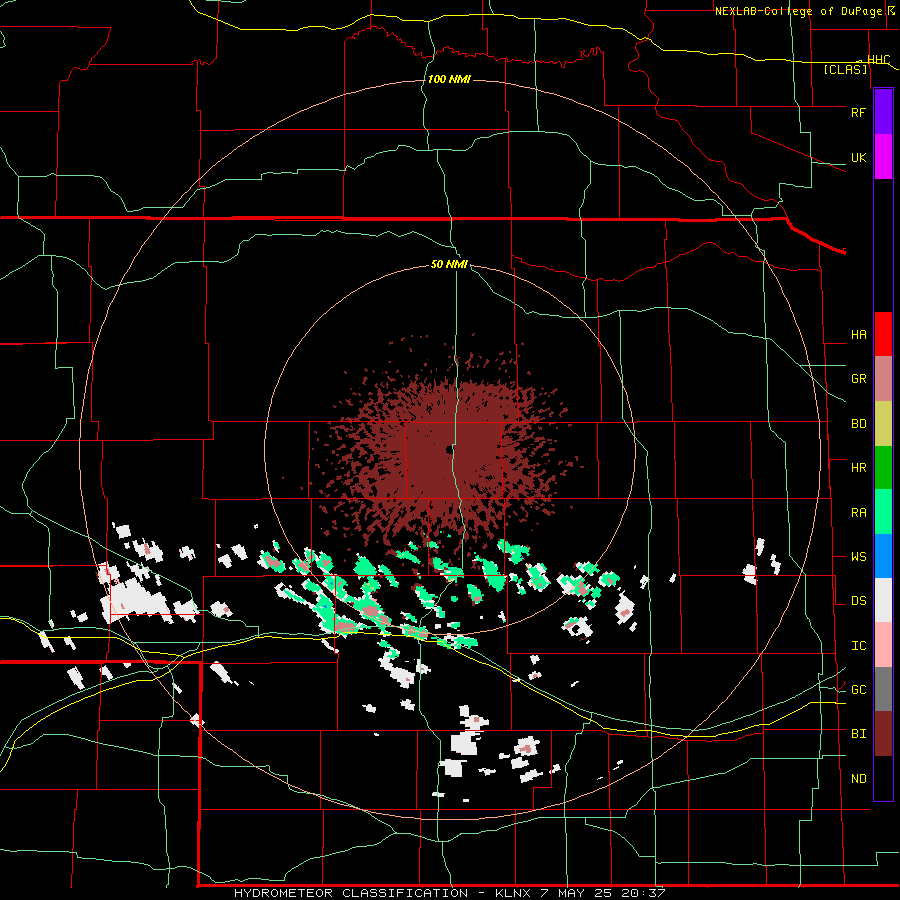This screenshot has height=900, width=900.
Task: Click the HR legend label
Action: click(858, 467)
